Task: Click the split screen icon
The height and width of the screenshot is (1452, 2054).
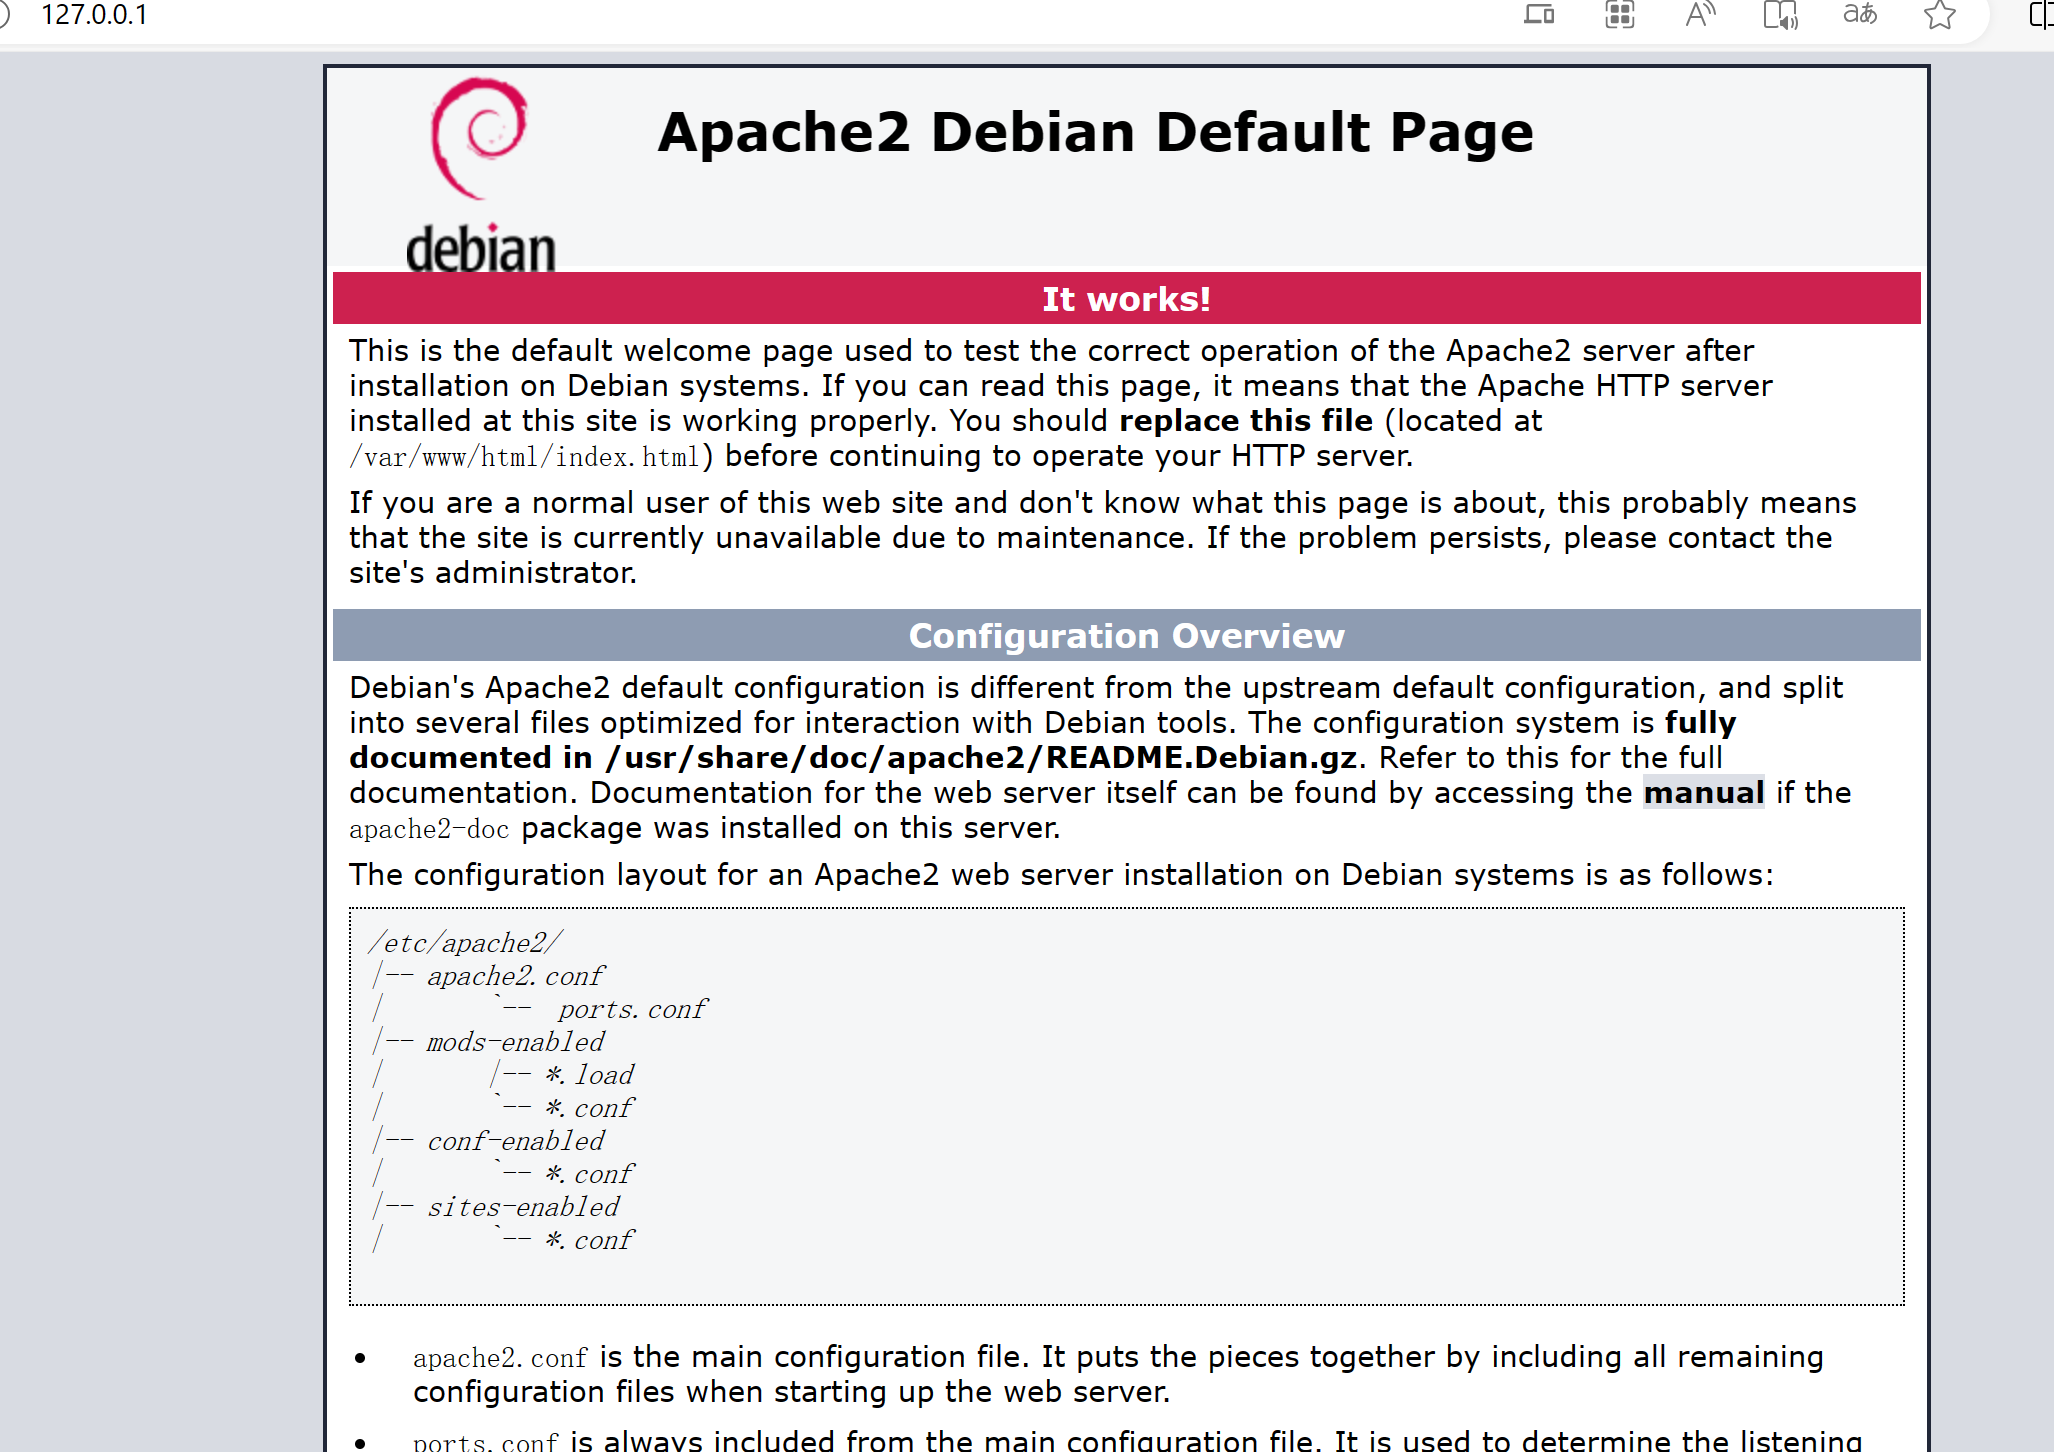Action: tap(2041, 15)
